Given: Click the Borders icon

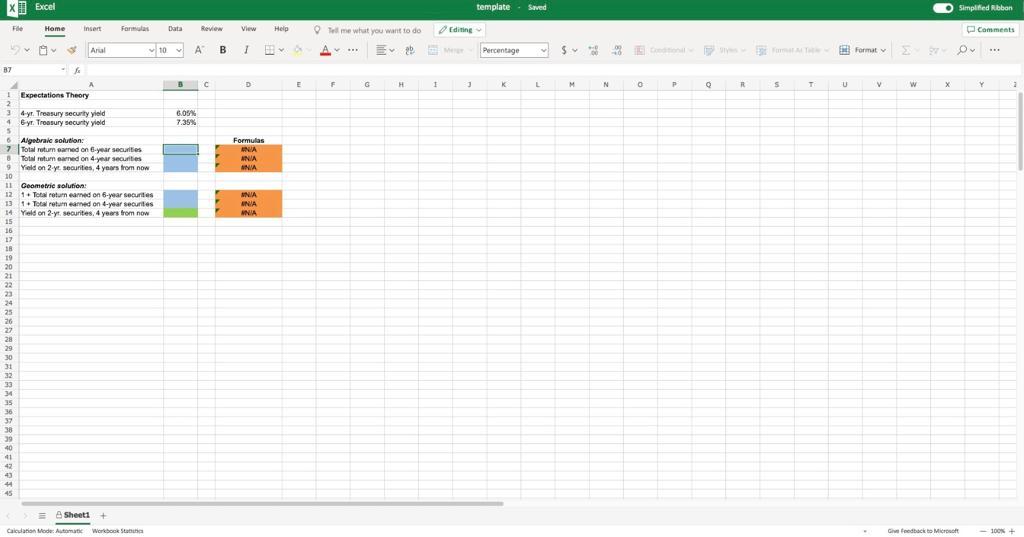Looking at the screenshot, I should tap(270, 50).
